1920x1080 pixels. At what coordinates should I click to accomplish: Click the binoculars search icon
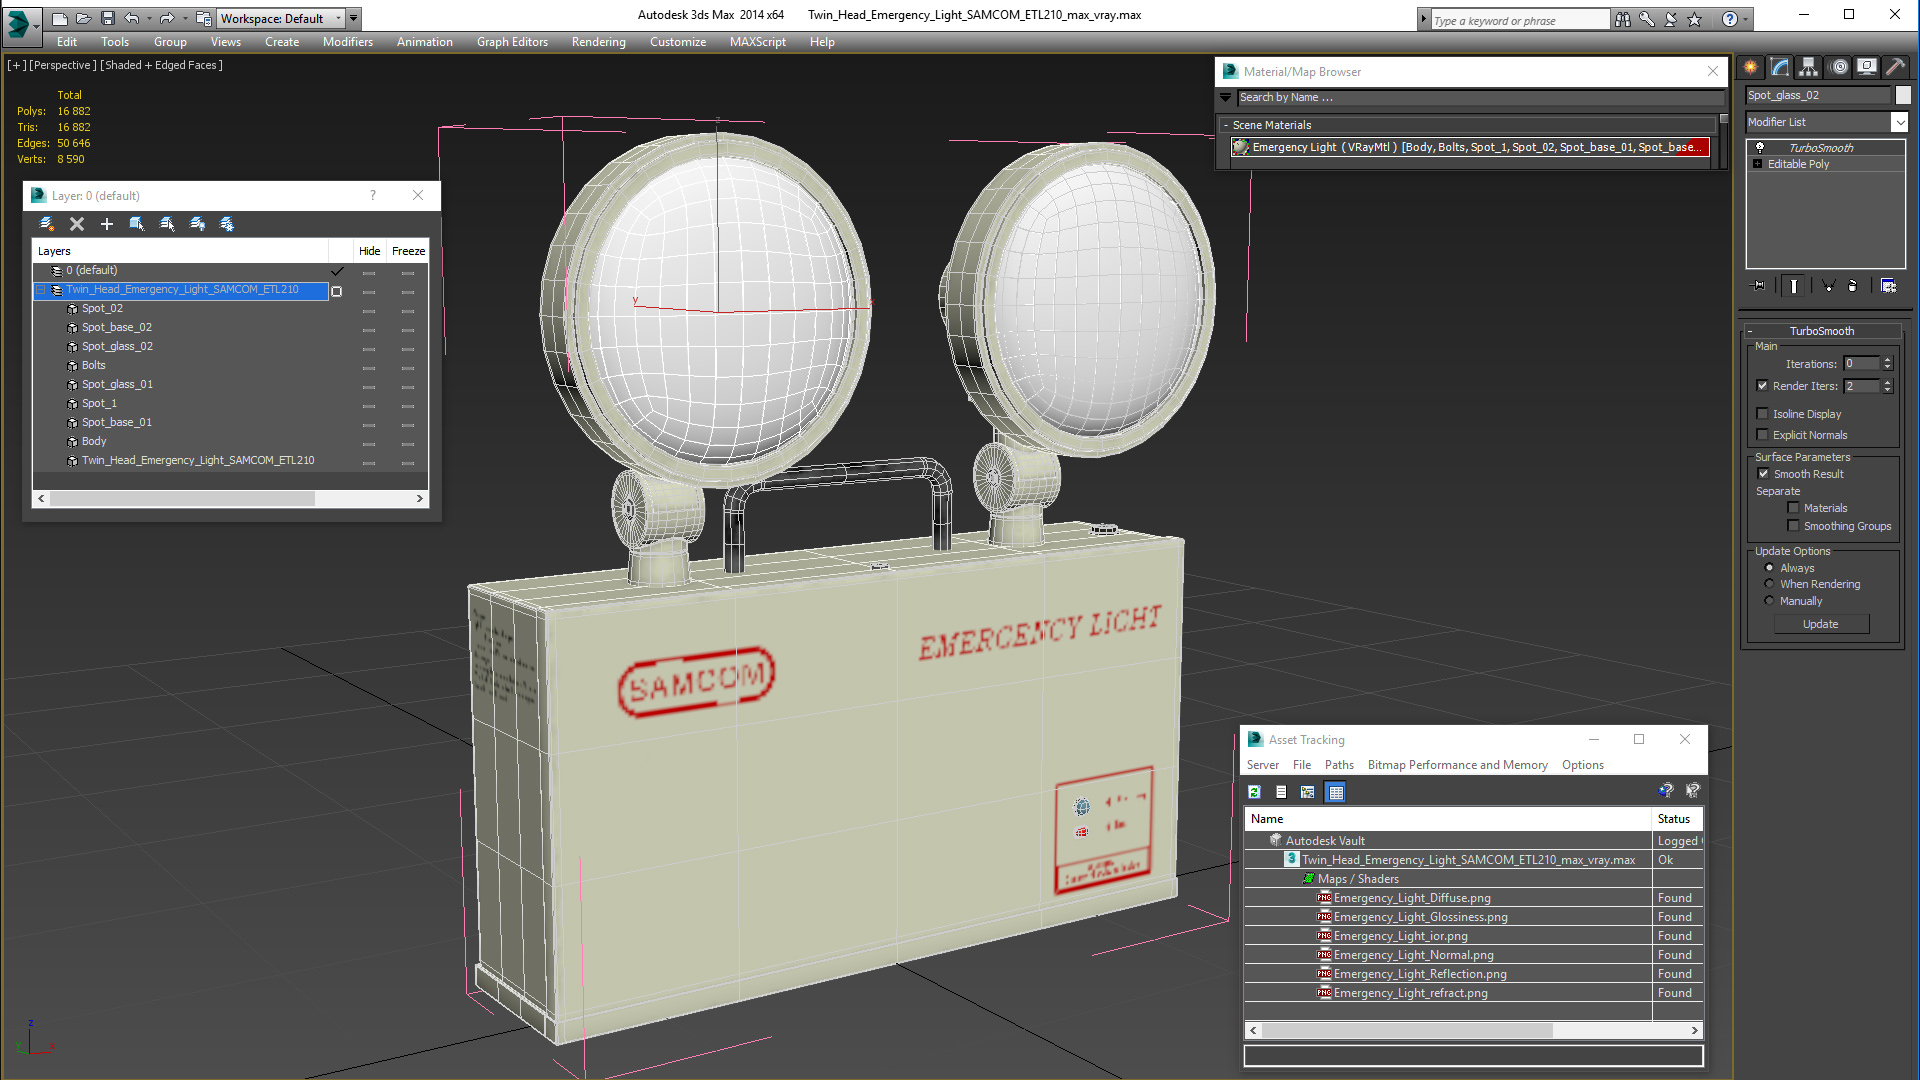pos(1622,19)
